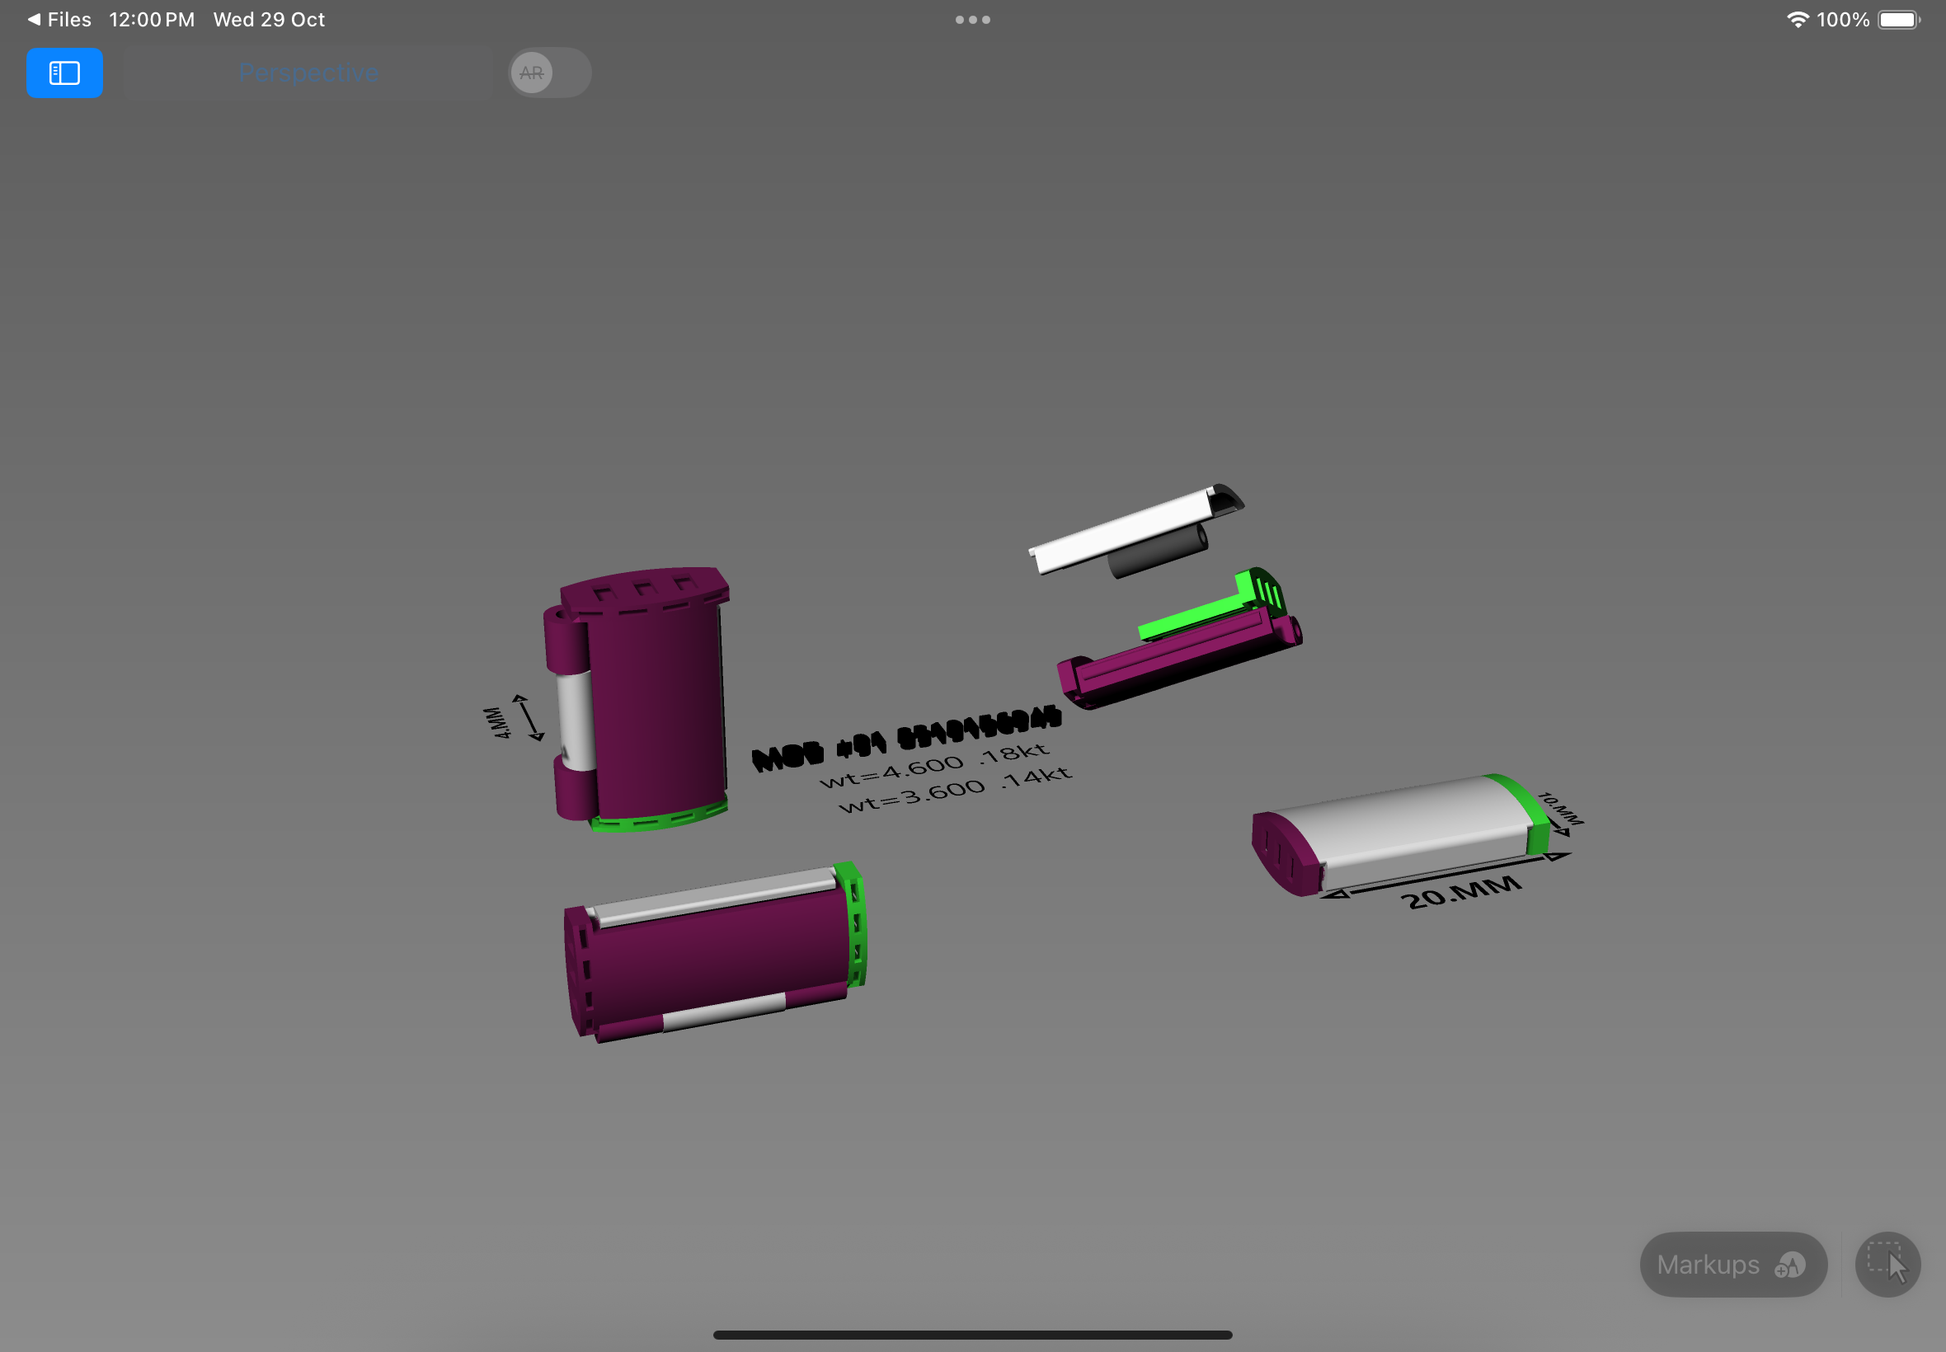Click the 4.MM dimension annotation
This screenshot has width=1946, height=1352.
point(497,722)
